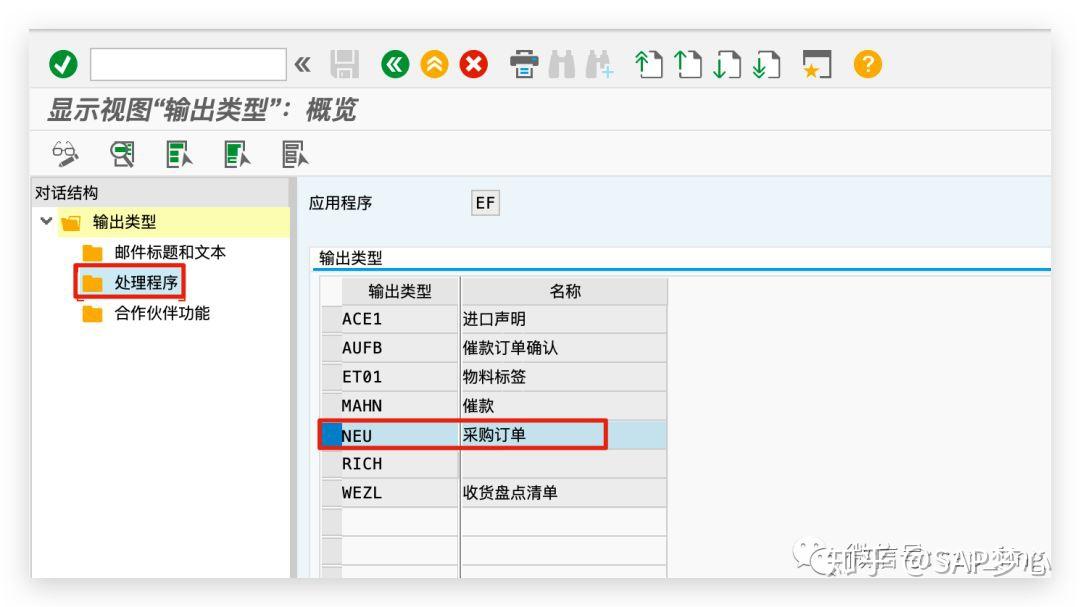Click the Find Next binoculars icon
The height and width of the screenshot is (607, 1080).
pos(599,65)
